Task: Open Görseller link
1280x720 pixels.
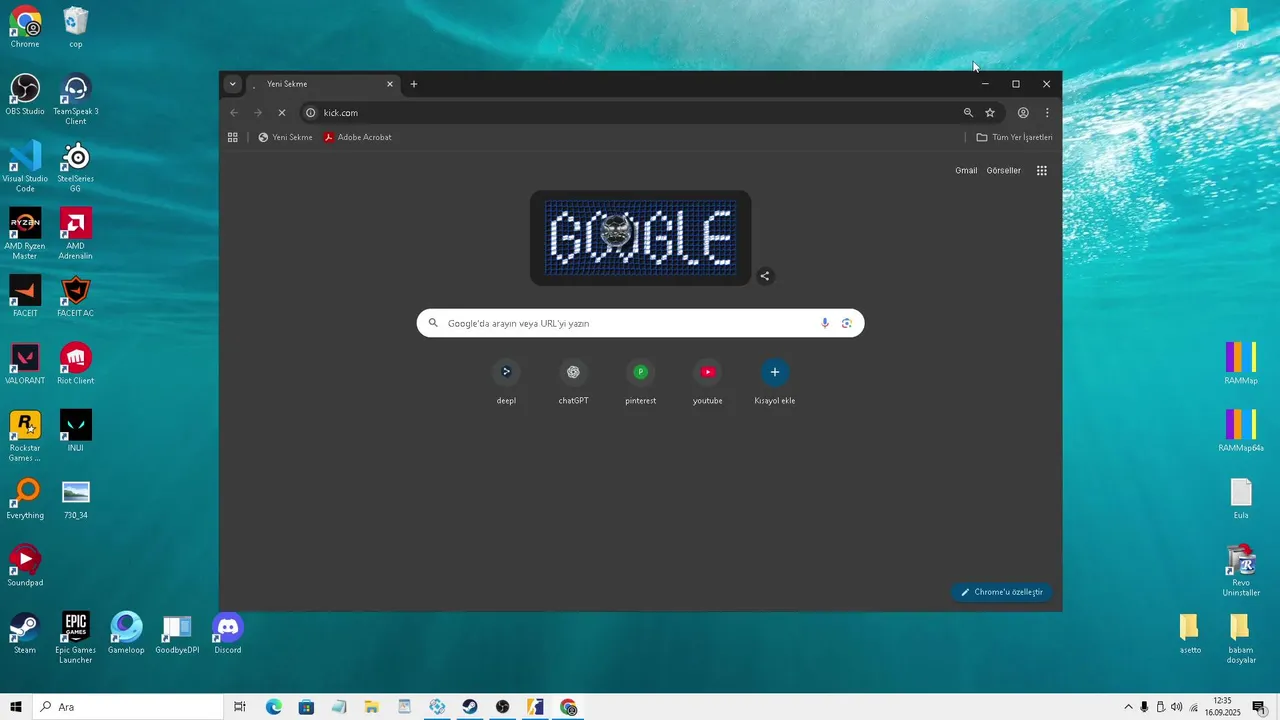Action: [1004, 171]
